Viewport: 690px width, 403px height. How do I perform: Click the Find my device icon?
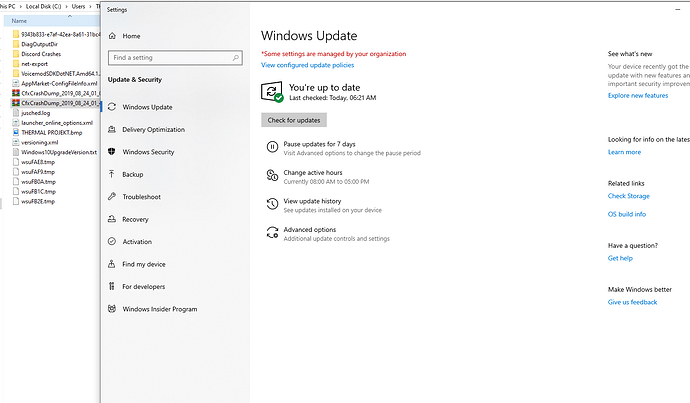click(111, 264)
